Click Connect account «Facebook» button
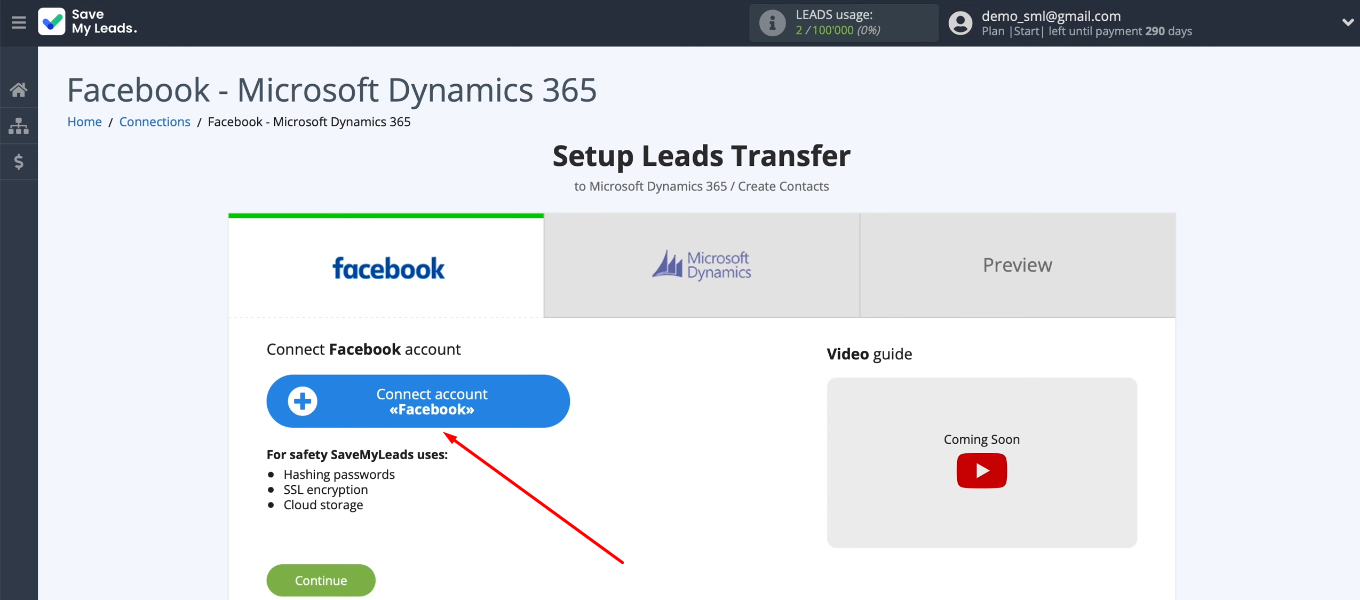Screen dimensions: 1360x600 (x=418, y=402)
